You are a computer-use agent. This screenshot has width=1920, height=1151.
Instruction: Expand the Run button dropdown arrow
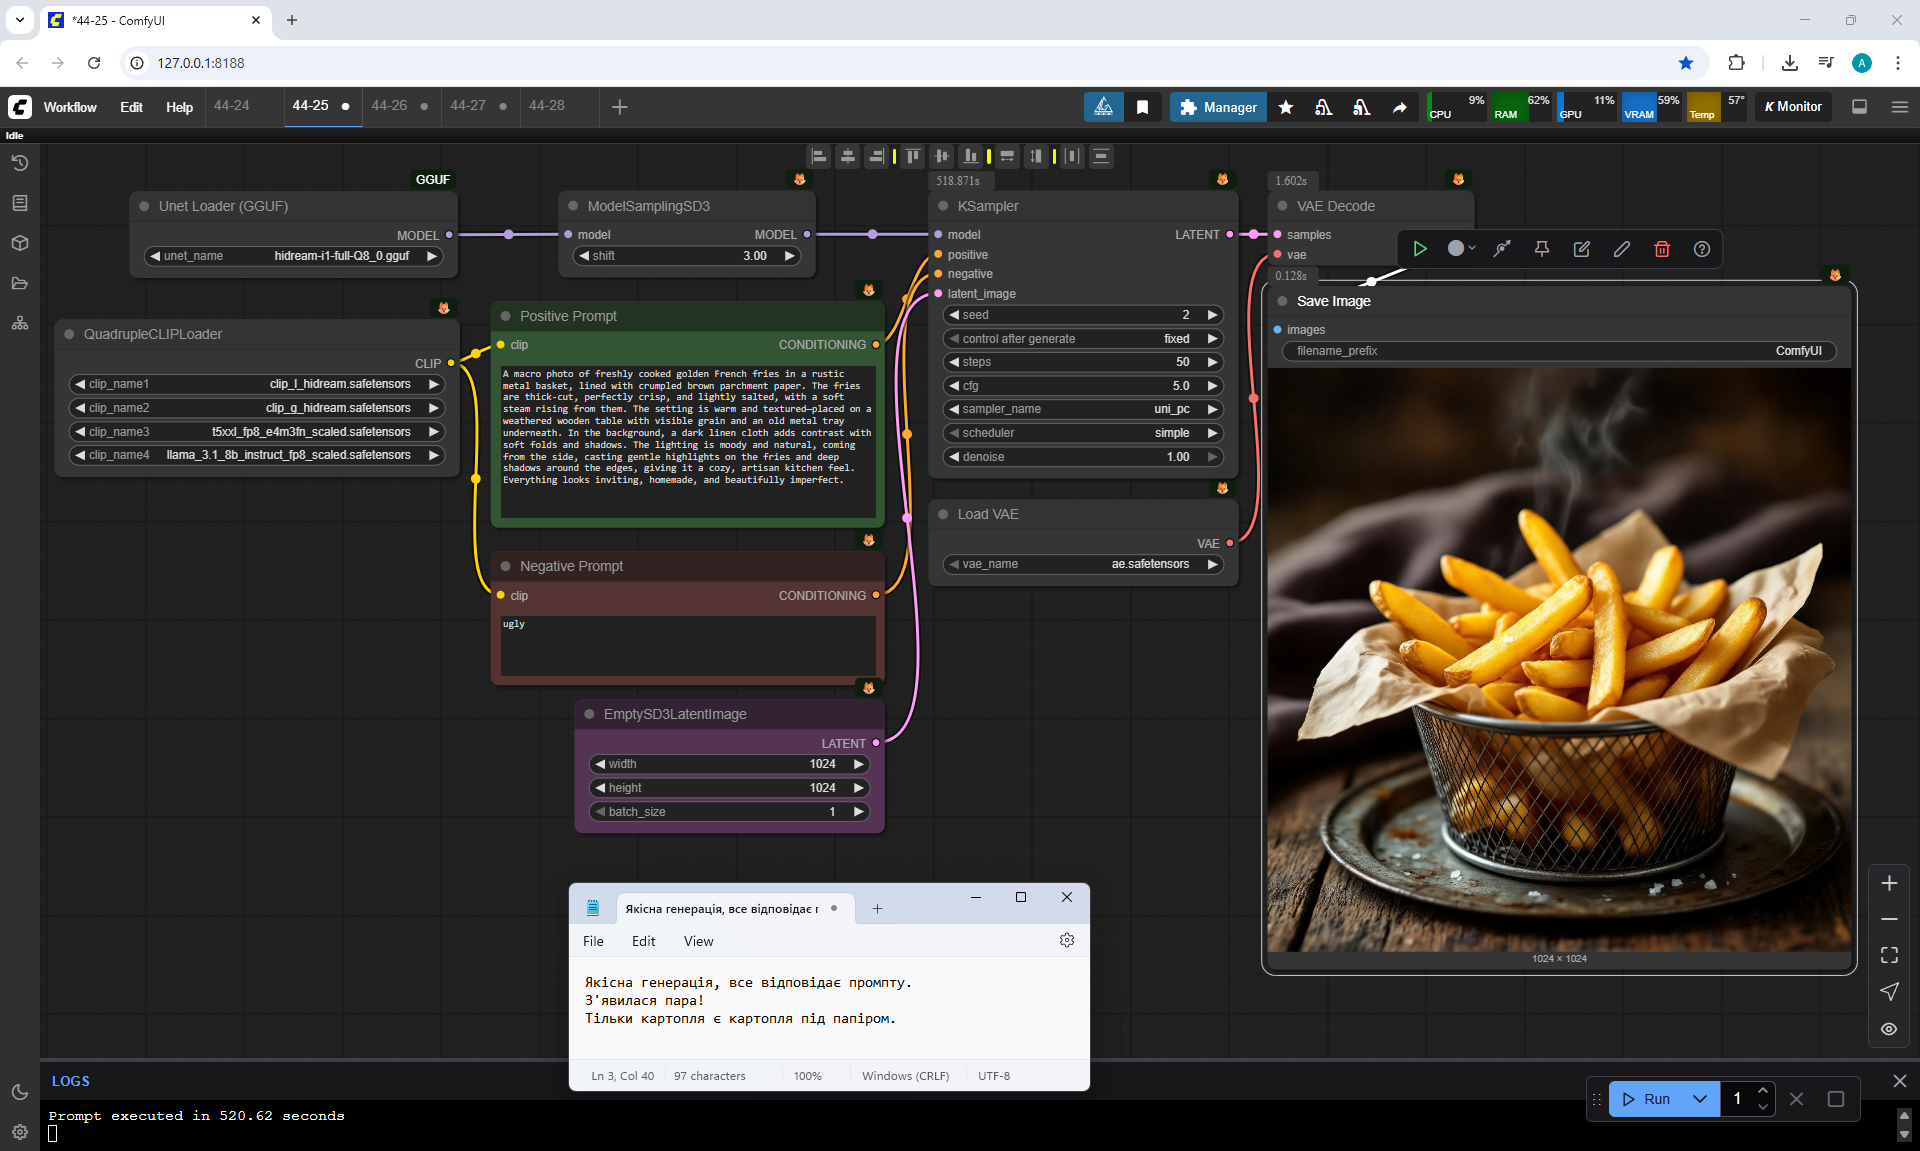pos(1700,1099)
